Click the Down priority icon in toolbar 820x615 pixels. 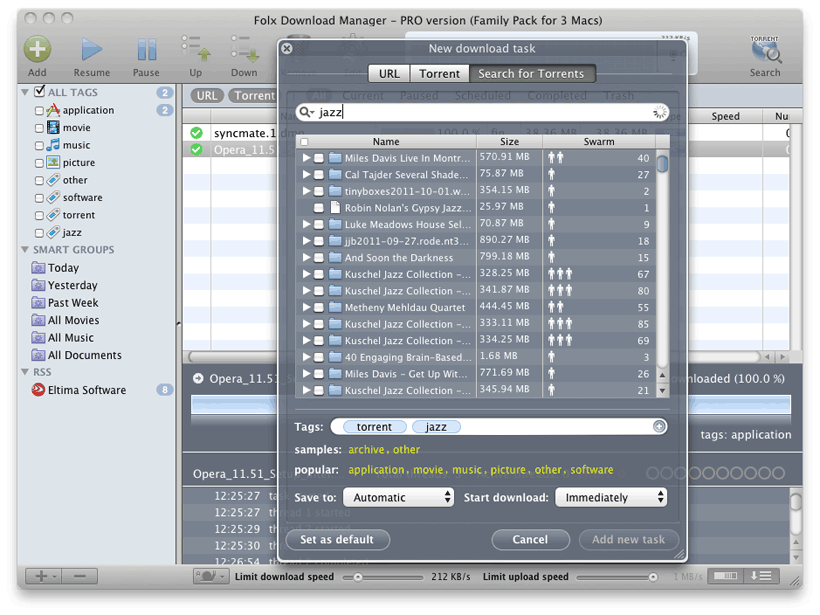[x=245, y=48]
